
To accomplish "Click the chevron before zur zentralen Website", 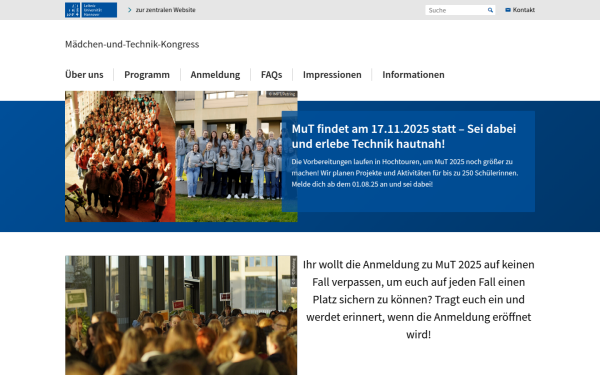I will pyautogui.click(x=130, y=10).
